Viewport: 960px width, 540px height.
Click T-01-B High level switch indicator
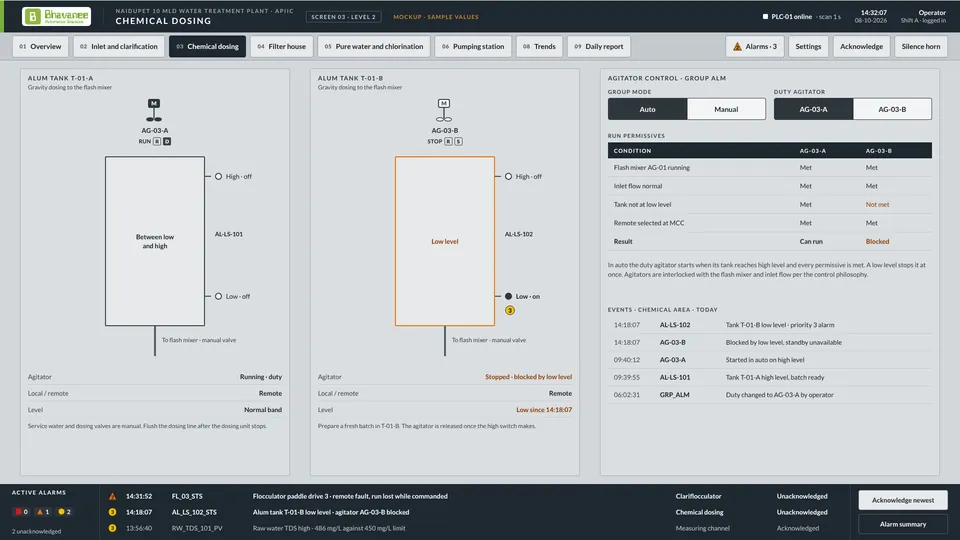coord(508,176)
